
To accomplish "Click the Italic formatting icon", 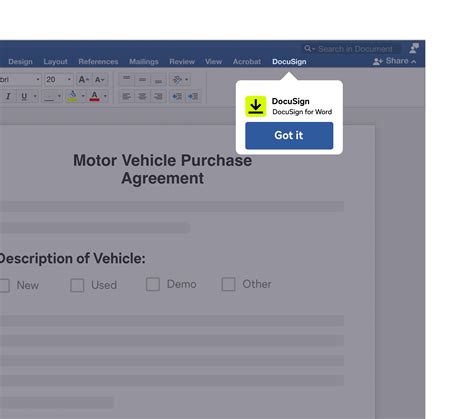I will (x=8, y=96).
